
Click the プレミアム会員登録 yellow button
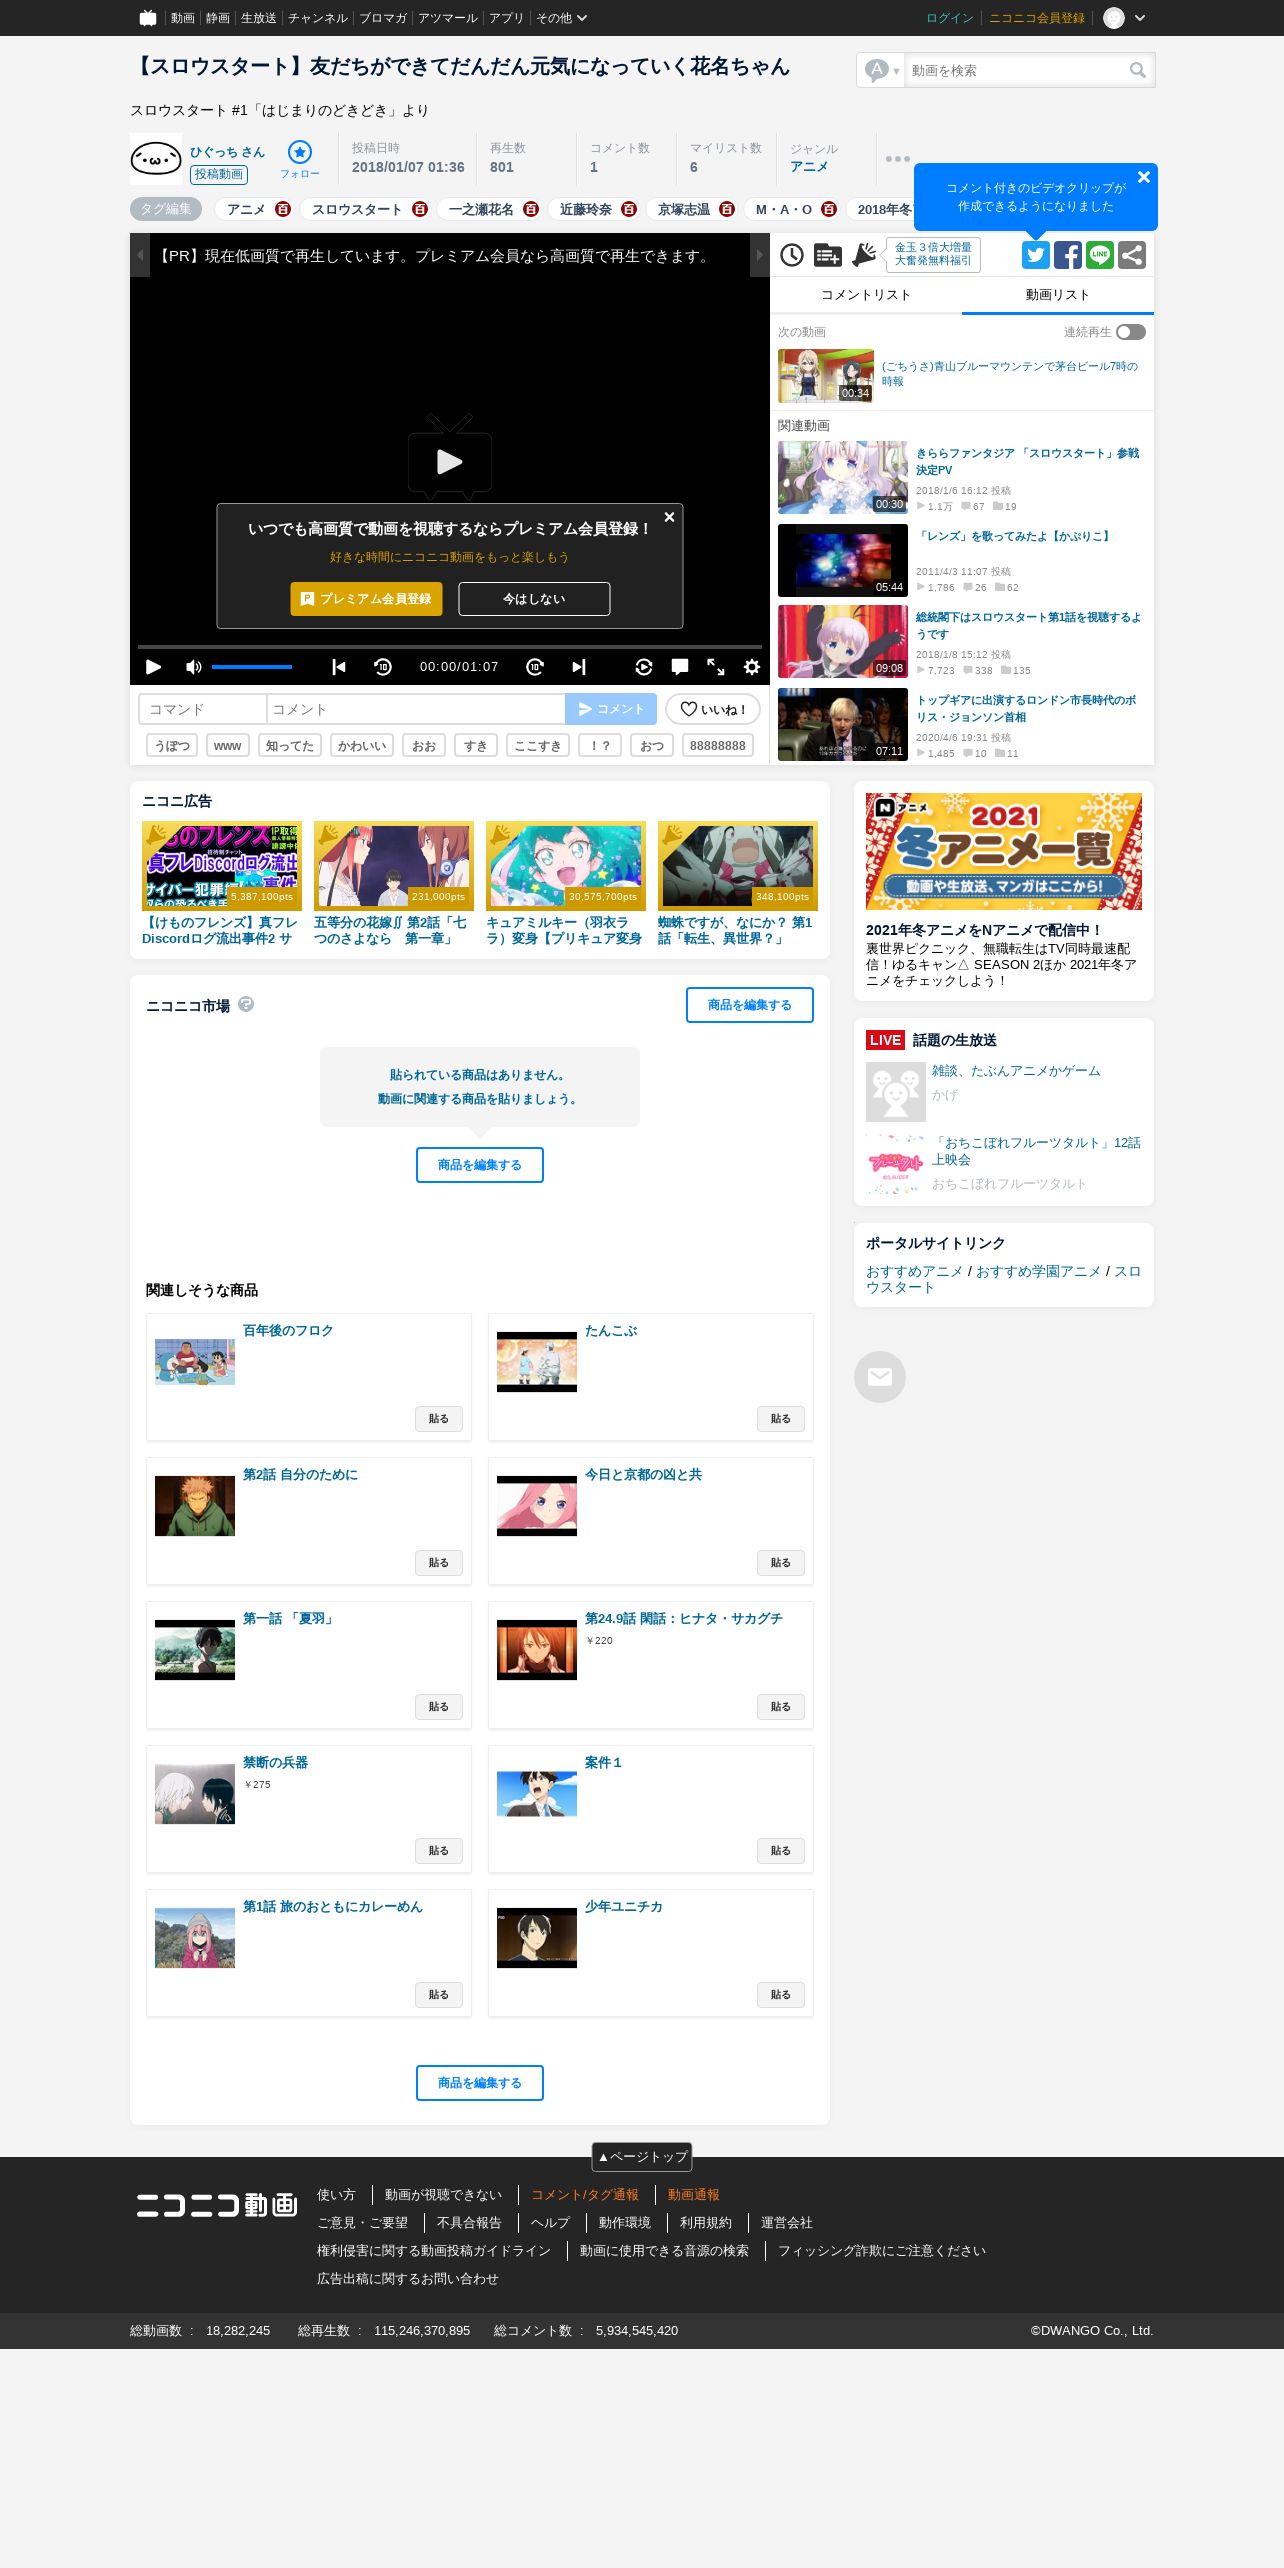(366, 599)
